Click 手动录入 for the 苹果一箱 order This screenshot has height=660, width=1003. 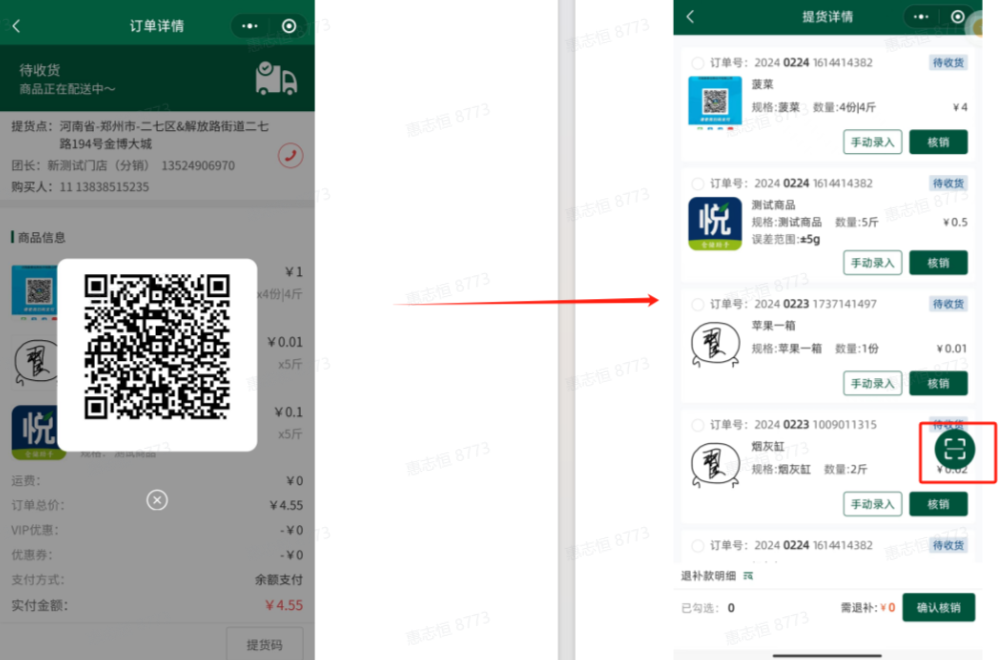(873, 384)
